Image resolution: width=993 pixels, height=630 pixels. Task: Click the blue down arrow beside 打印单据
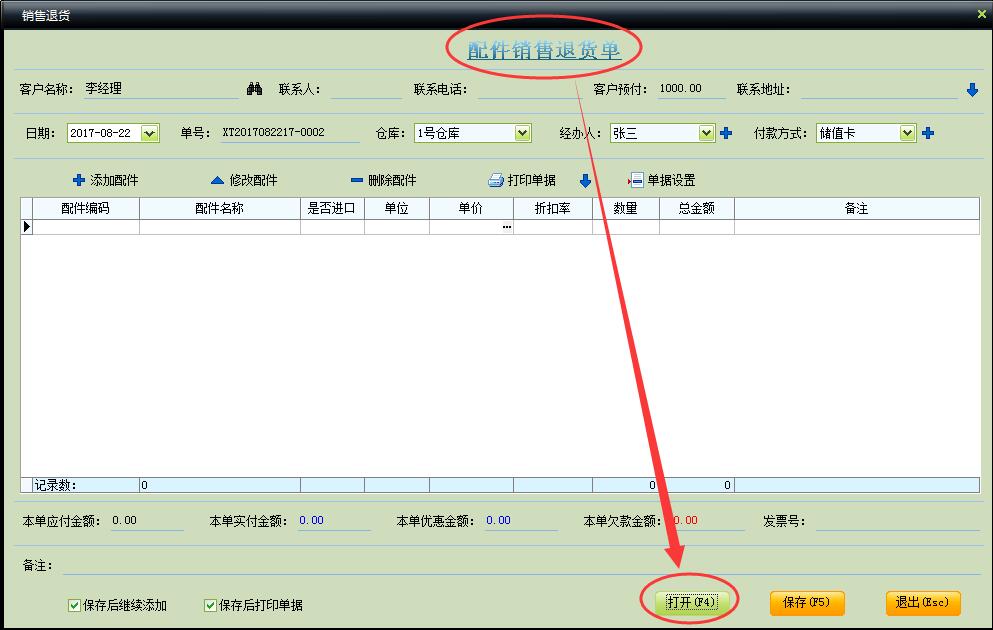(585, 181)
